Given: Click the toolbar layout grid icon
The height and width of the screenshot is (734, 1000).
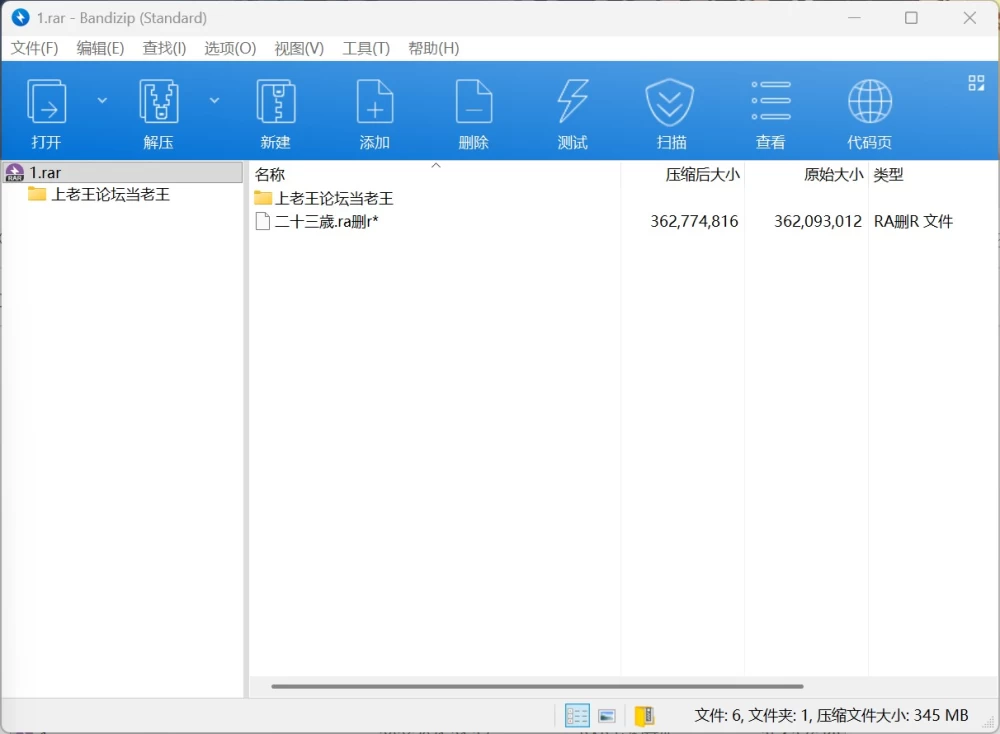Looking at the screenshot, I should click(976, 83).
